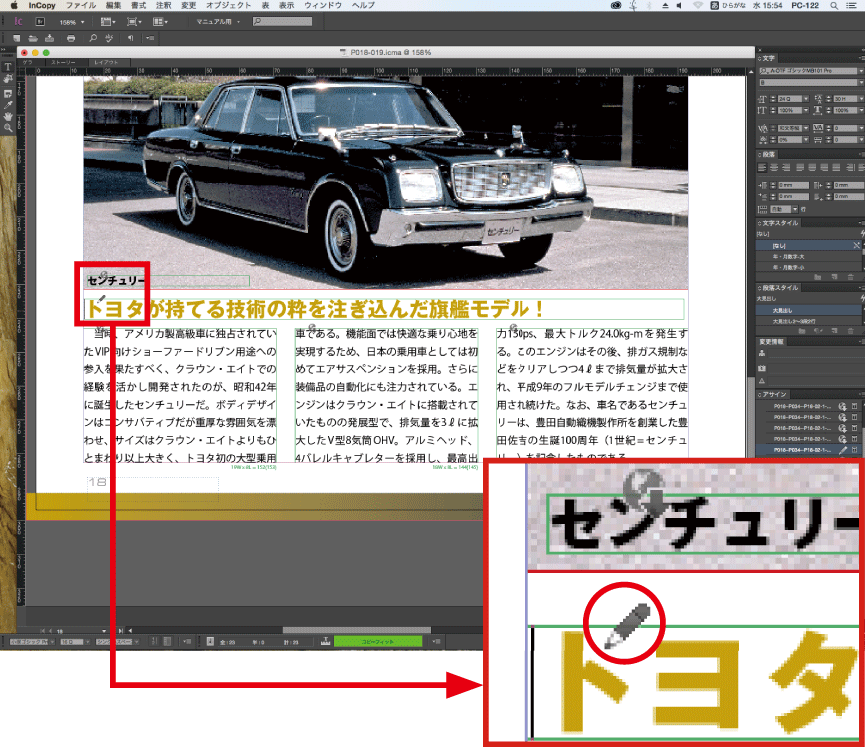This screenshot has width=865, height=747.
Task: Open the screen mode dropdown
Action: [x=134, y=22]
